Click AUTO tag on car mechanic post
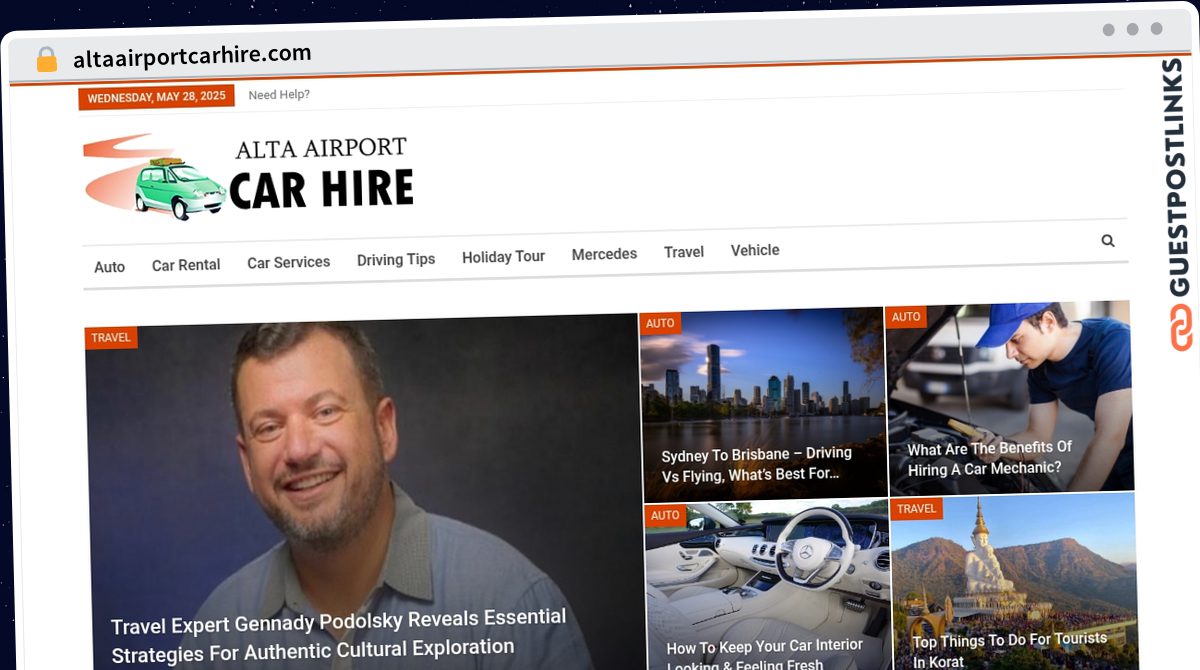Screen dimensions: 1200x670 tap(906, 317)
